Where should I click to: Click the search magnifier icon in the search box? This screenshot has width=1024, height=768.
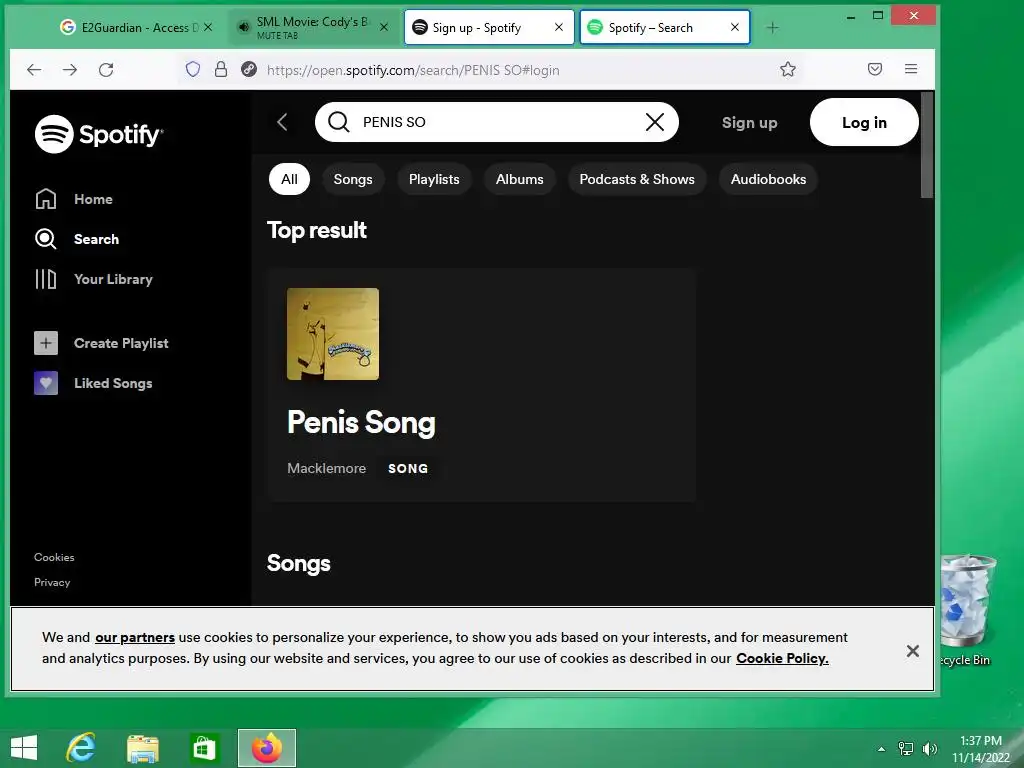click(338, 122)
